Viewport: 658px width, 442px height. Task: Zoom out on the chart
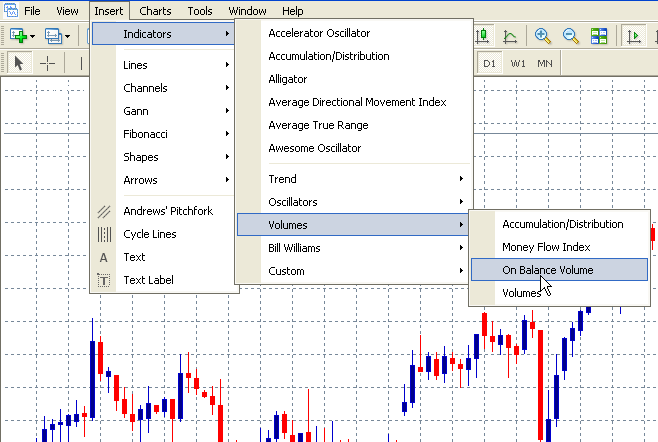pos(571,36)
